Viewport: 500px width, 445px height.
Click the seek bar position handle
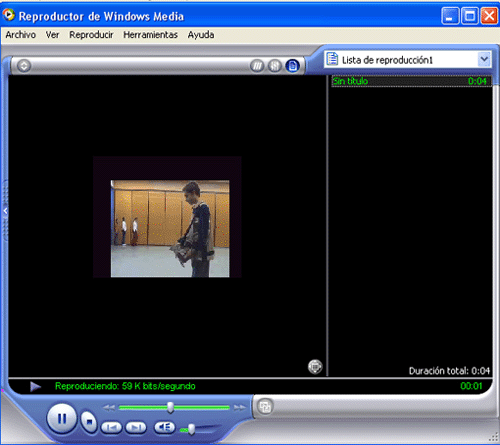click(x=170, y=407)
